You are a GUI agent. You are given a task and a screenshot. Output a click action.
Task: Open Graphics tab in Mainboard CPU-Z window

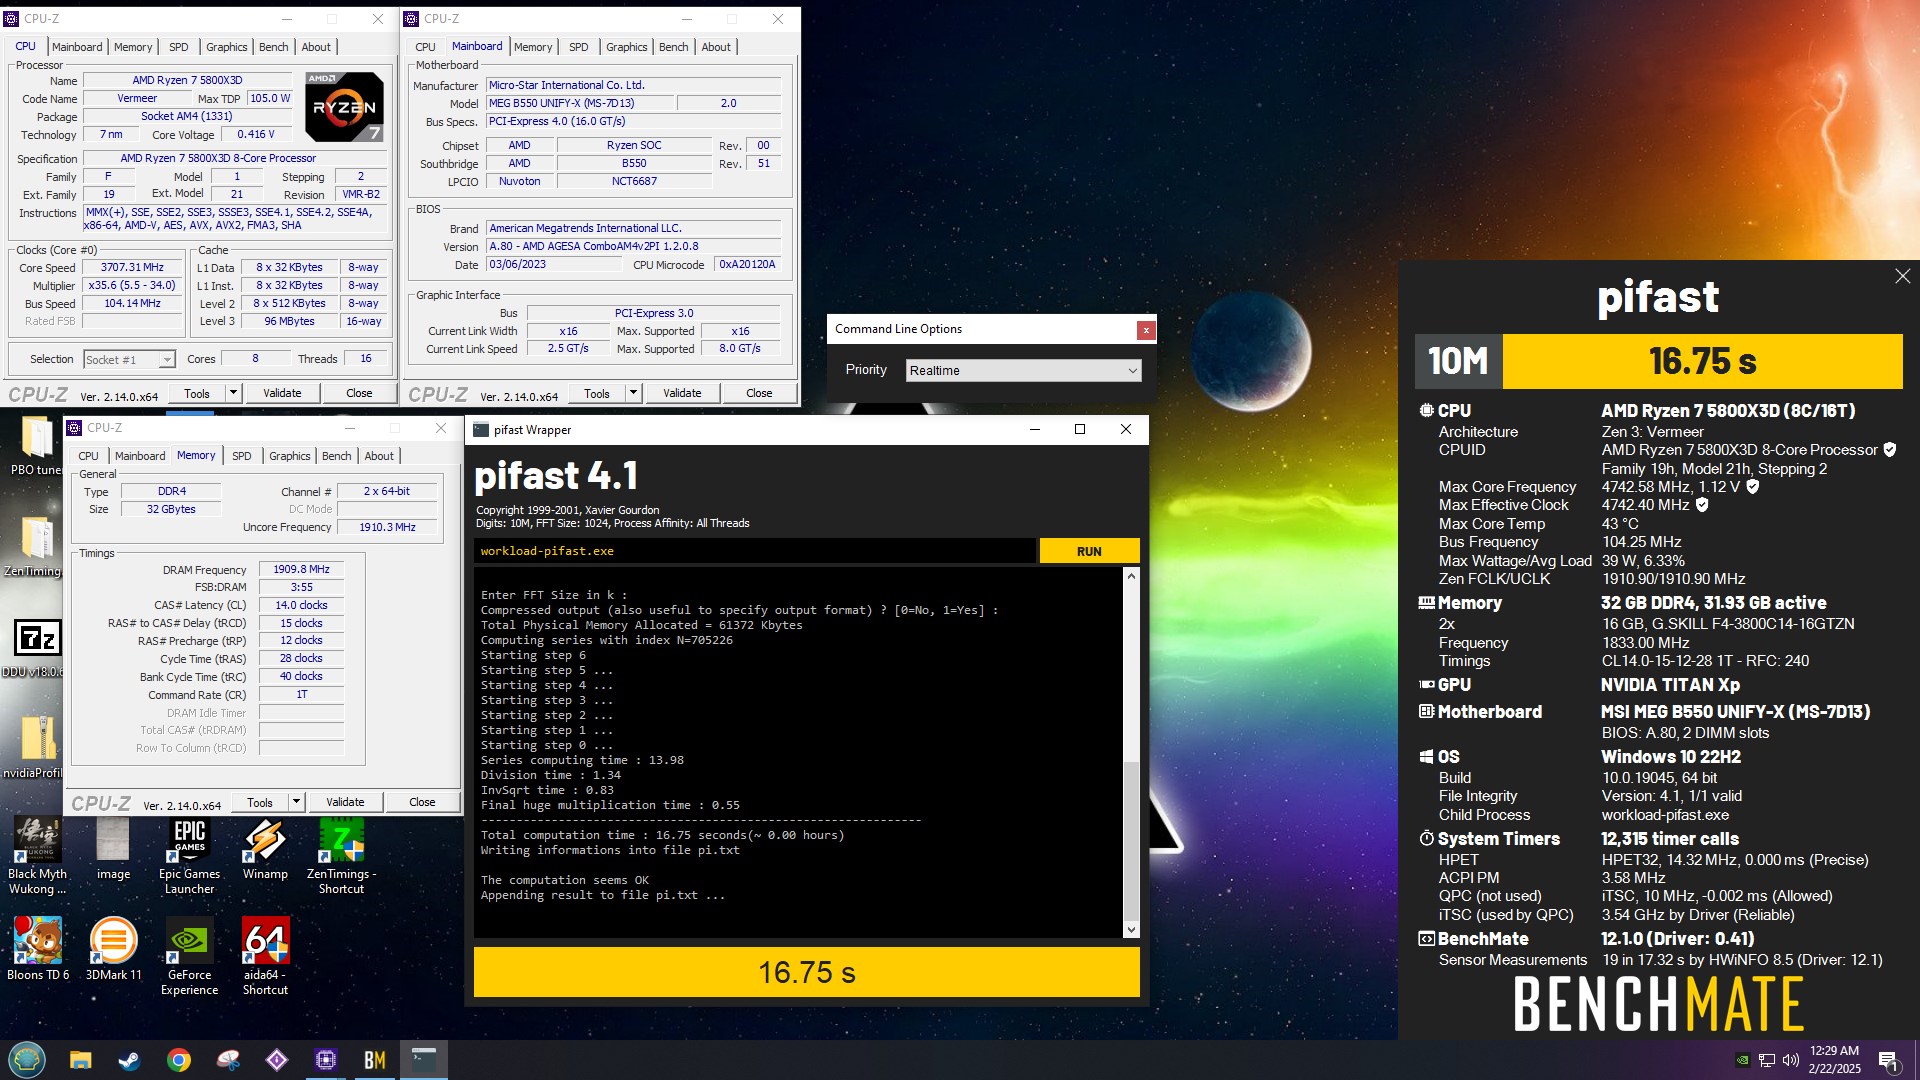626,47
